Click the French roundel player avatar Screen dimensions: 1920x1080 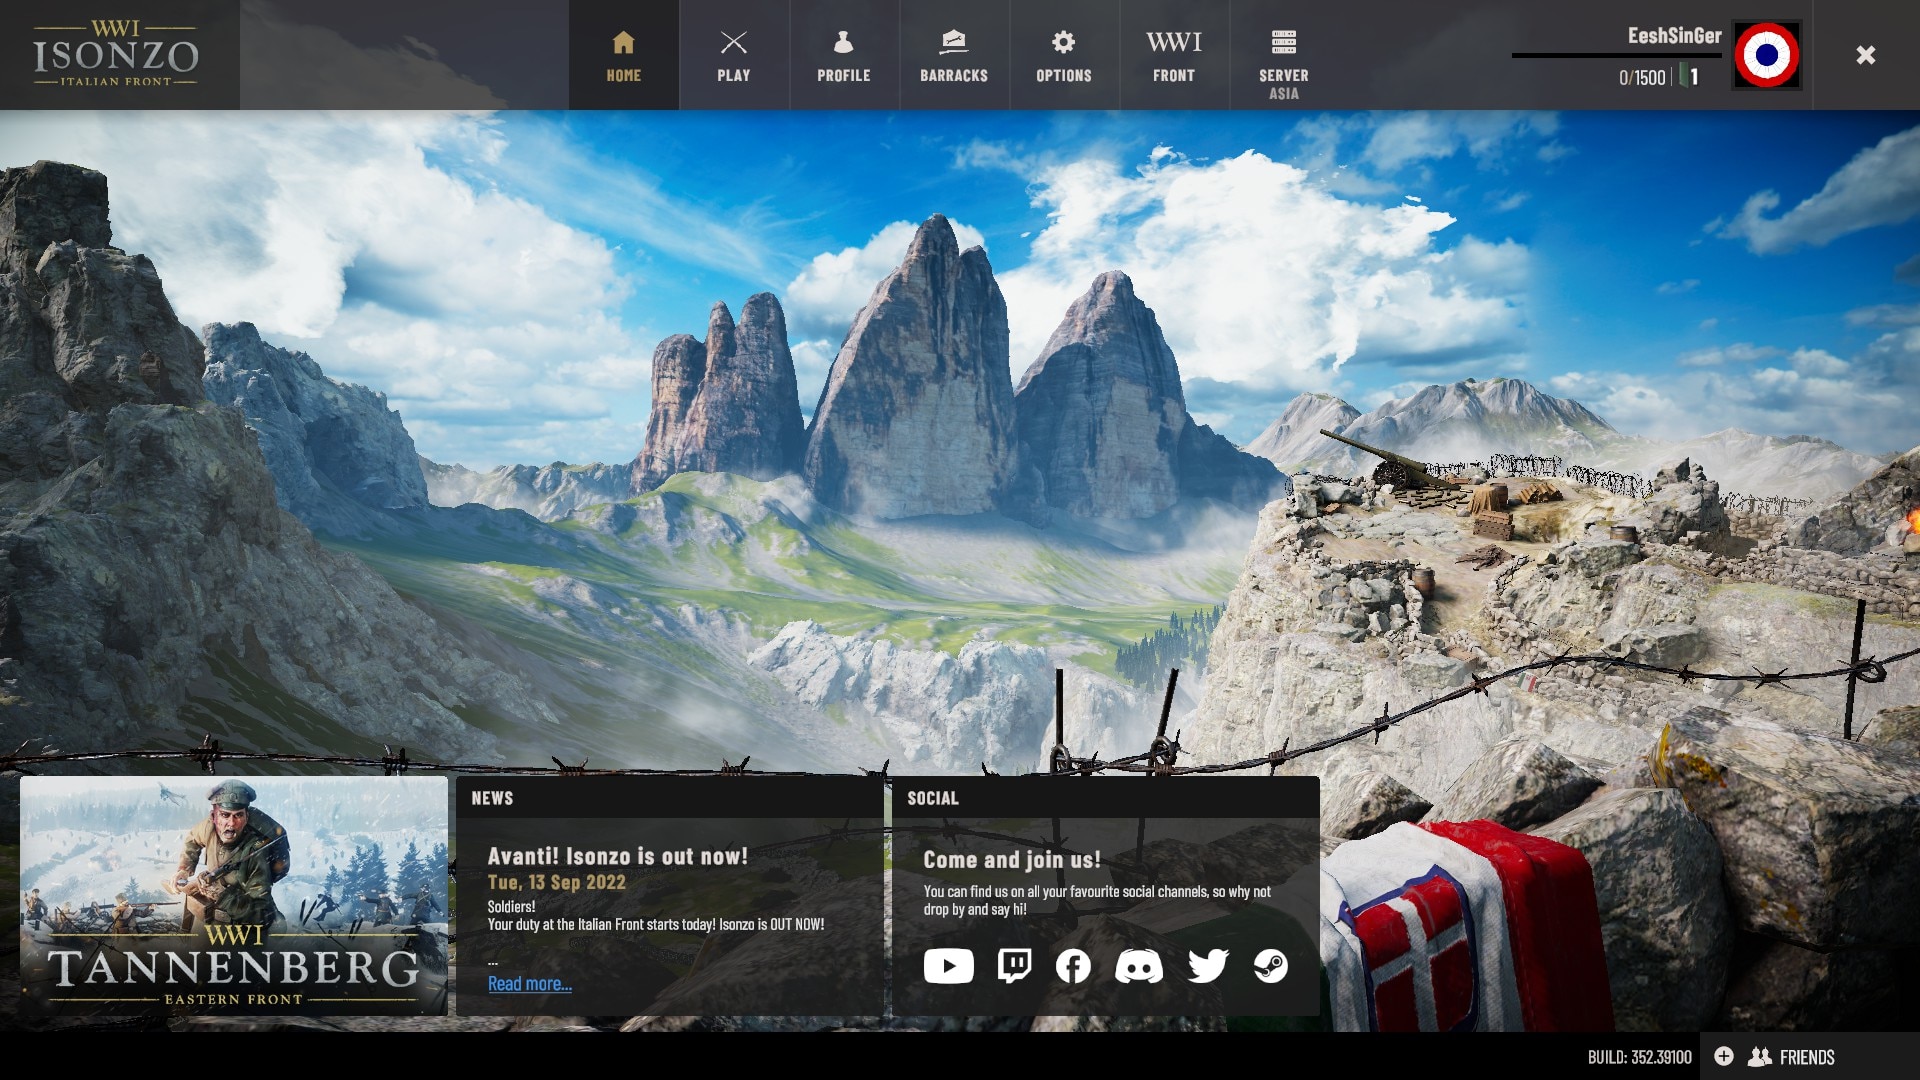(1767, 55)
